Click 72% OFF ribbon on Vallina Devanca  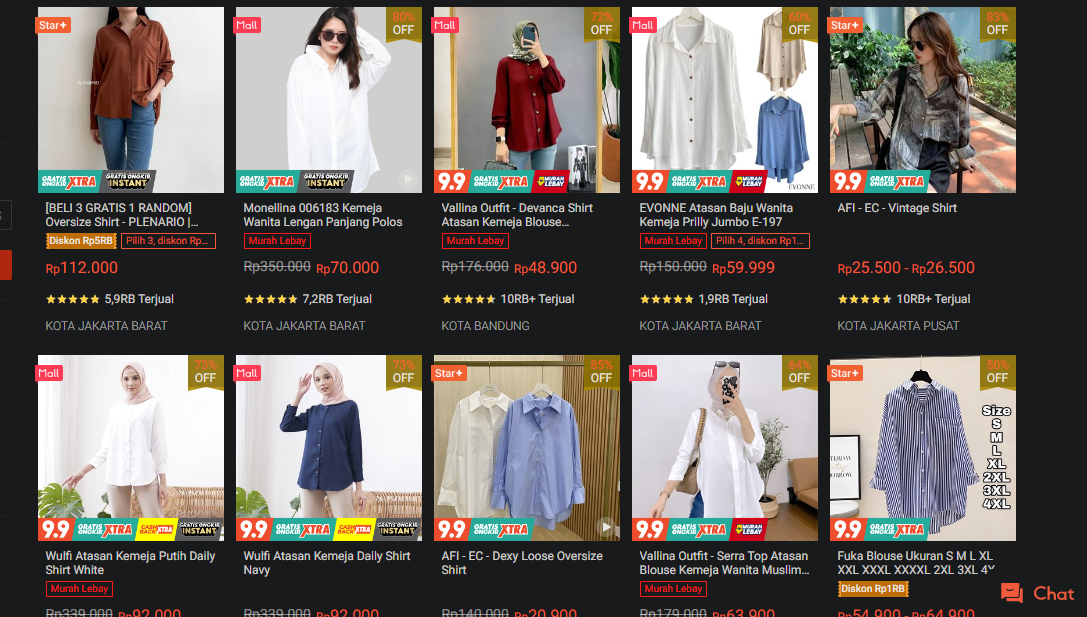602,24
